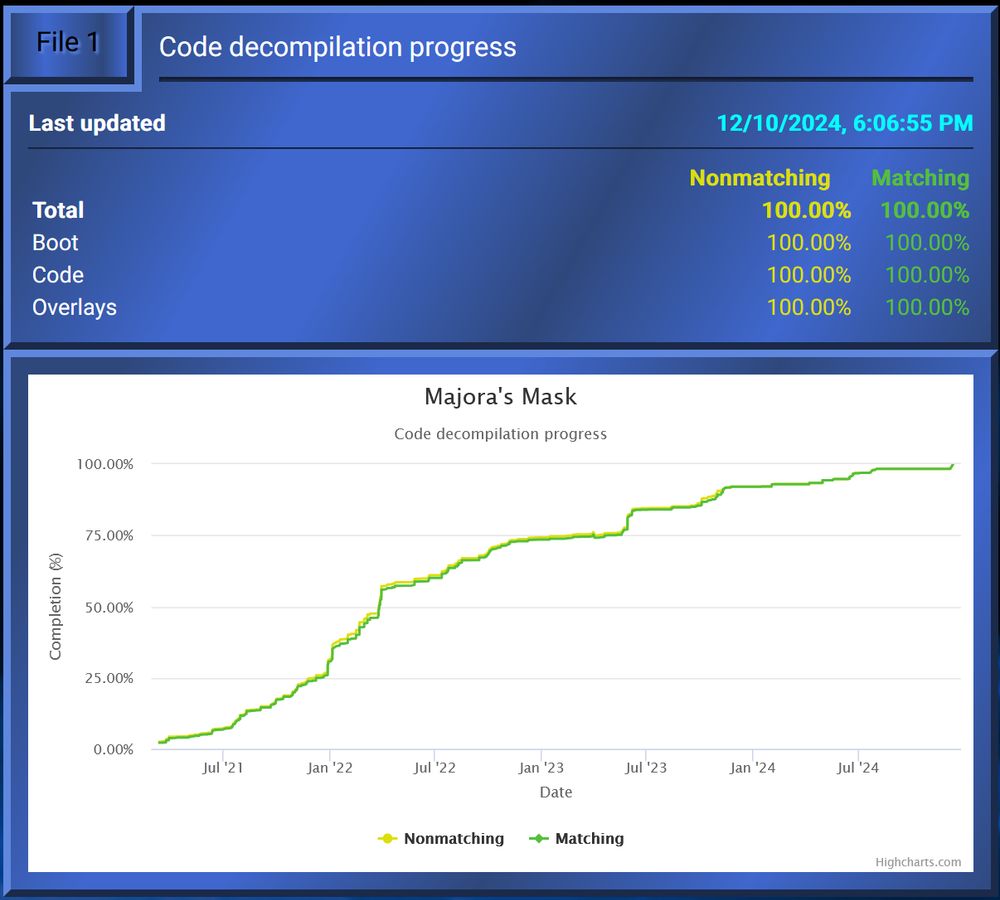This screenshot has height=900, width=1000.
Task: Click the chart subtitle Code decompilation progress
Action: tap(501, 434)
